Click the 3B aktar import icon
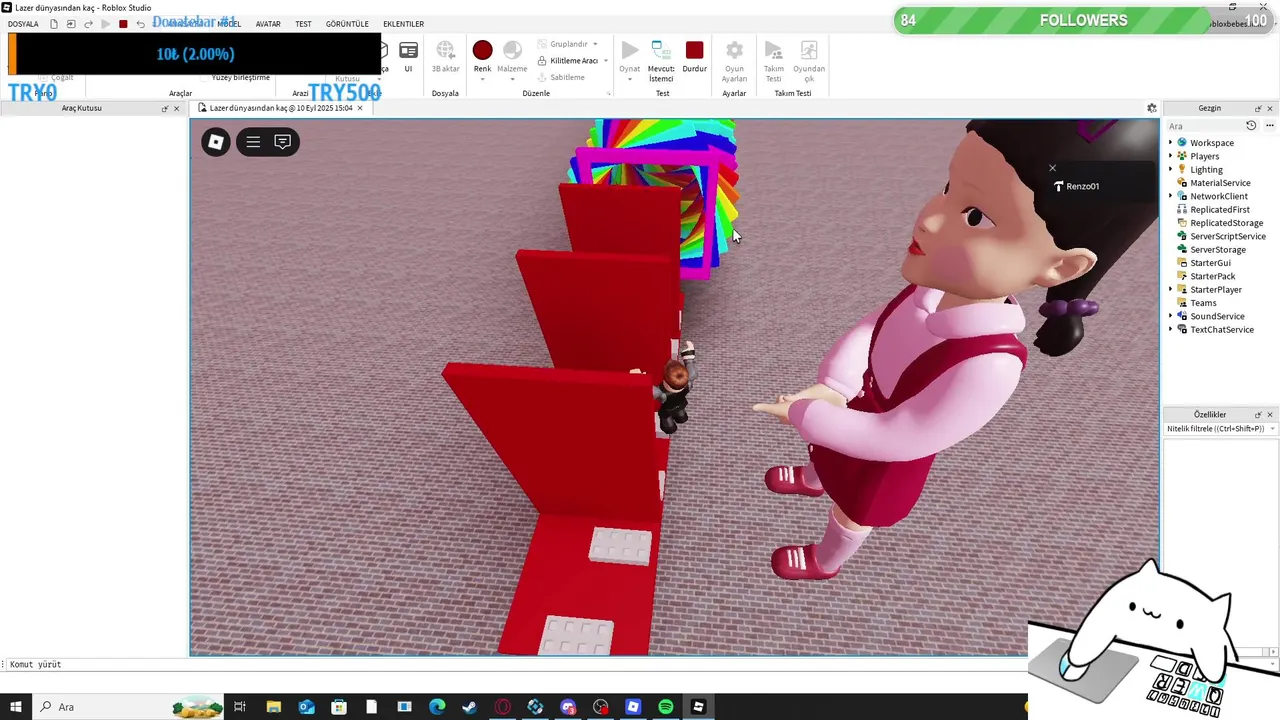 [x=445, y=50]
